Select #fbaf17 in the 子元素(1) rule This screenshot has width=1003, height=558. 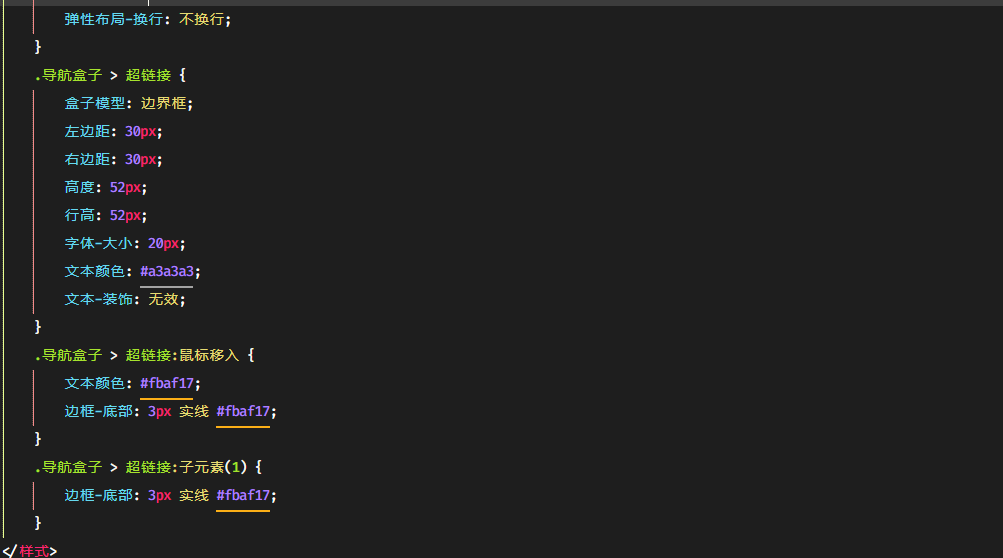click(243, 495)
